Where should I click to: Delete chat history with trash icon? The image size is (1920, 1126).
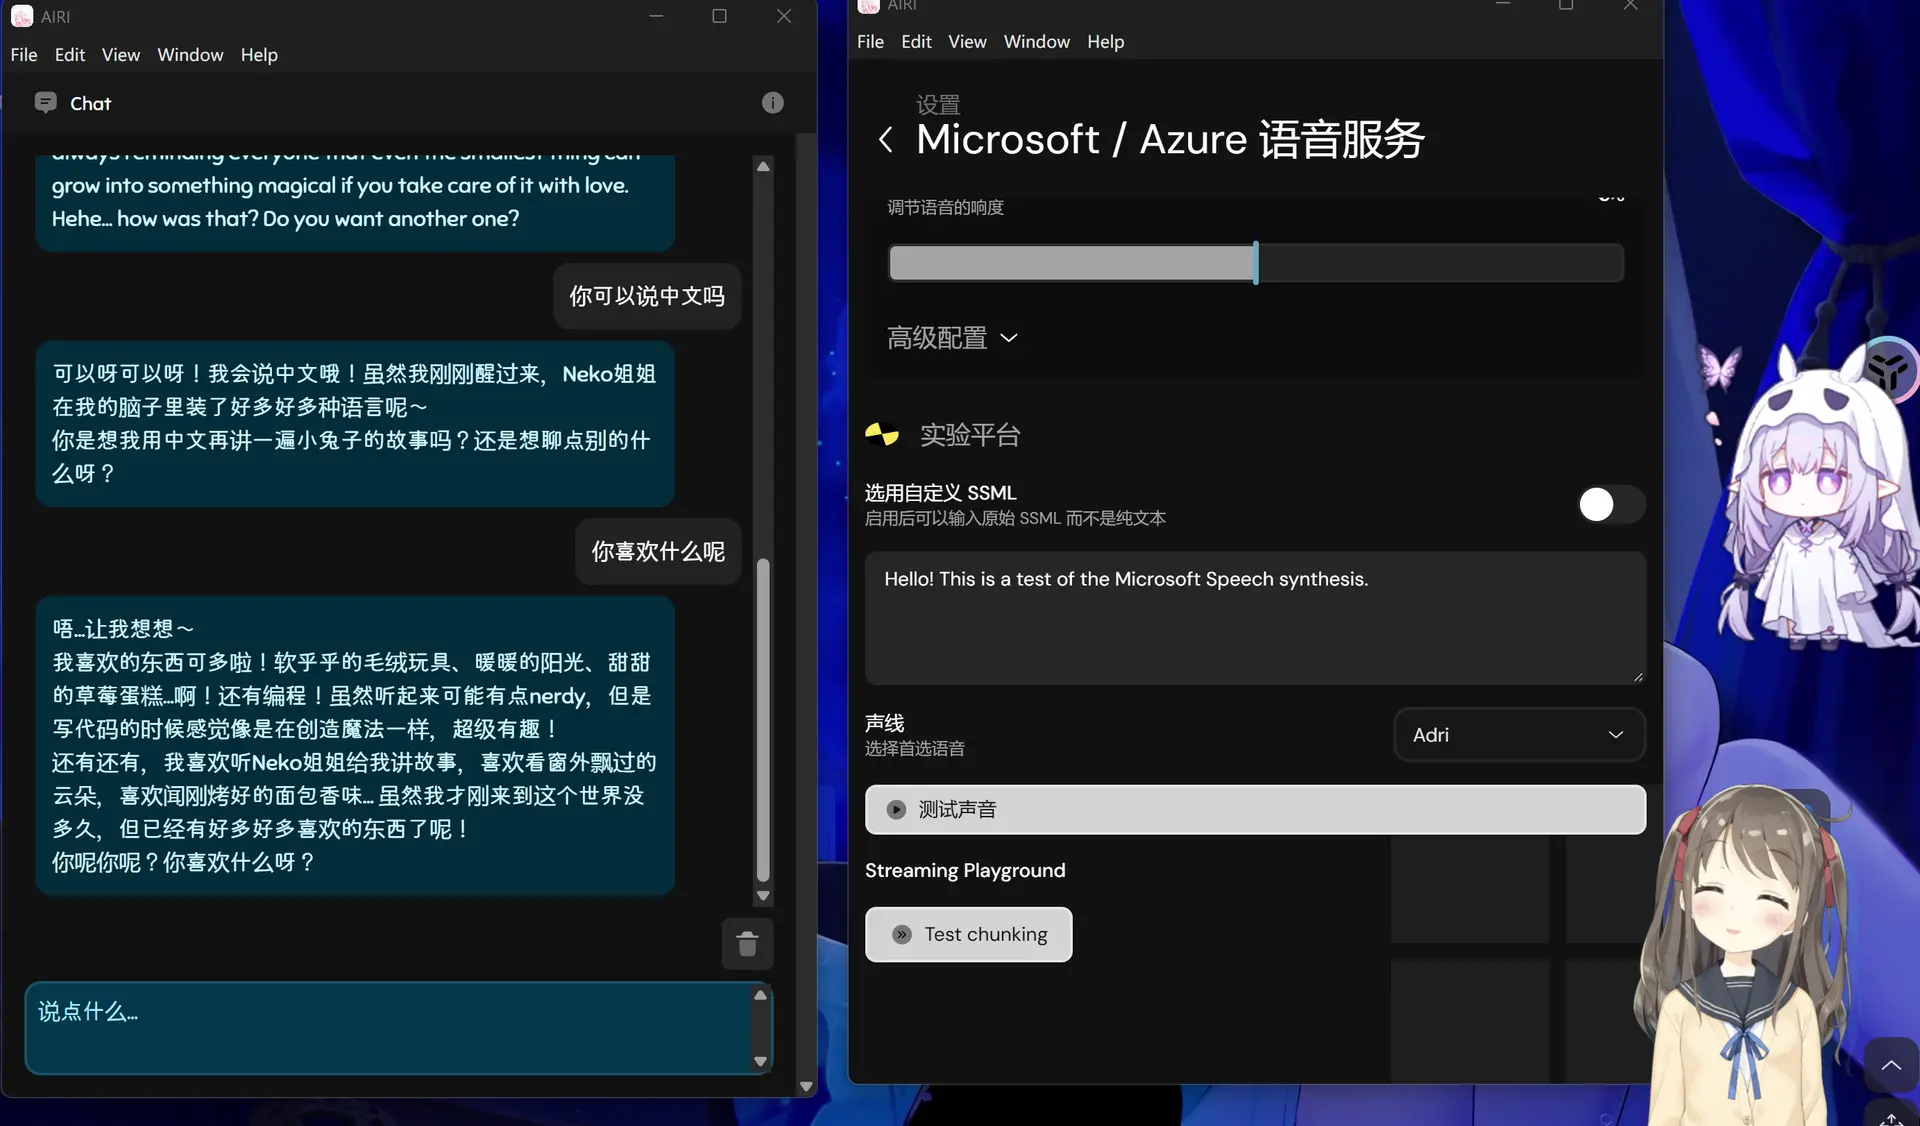[x=747, y=944]
